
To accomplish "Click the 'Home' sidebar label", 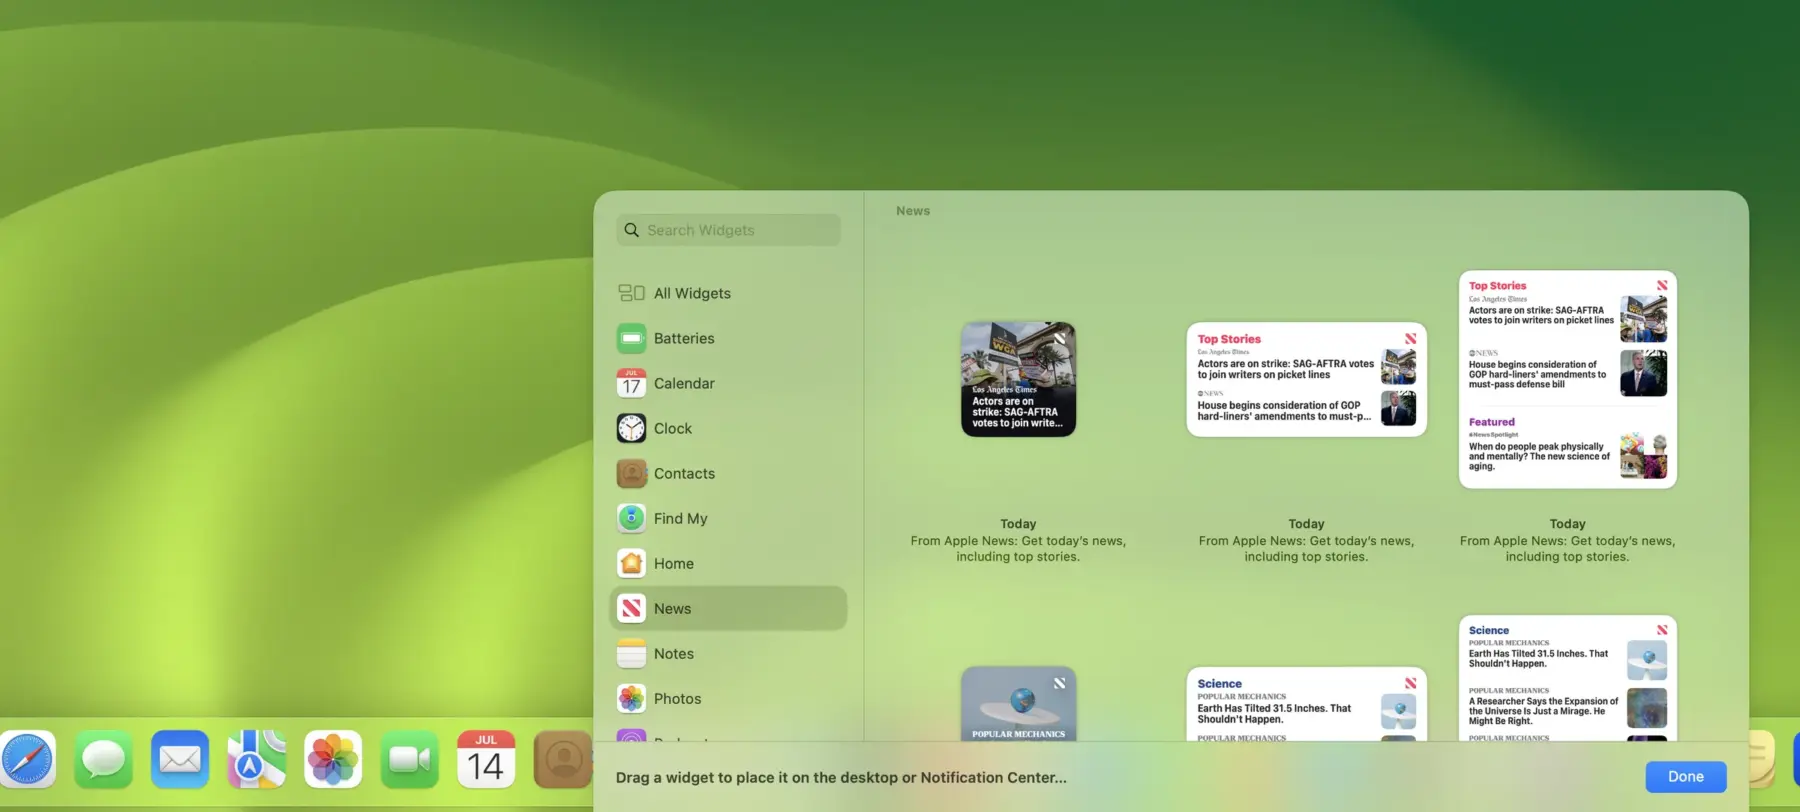I will pos(674,563).
